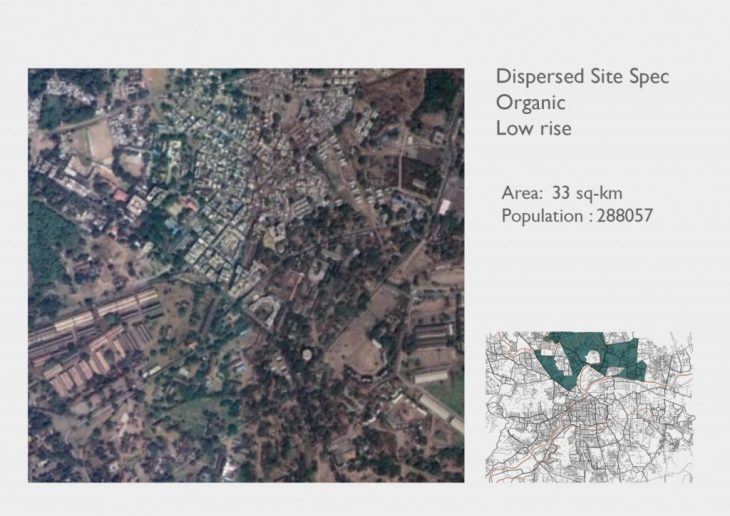Click the blank grey slide background

tap(600, 280)
